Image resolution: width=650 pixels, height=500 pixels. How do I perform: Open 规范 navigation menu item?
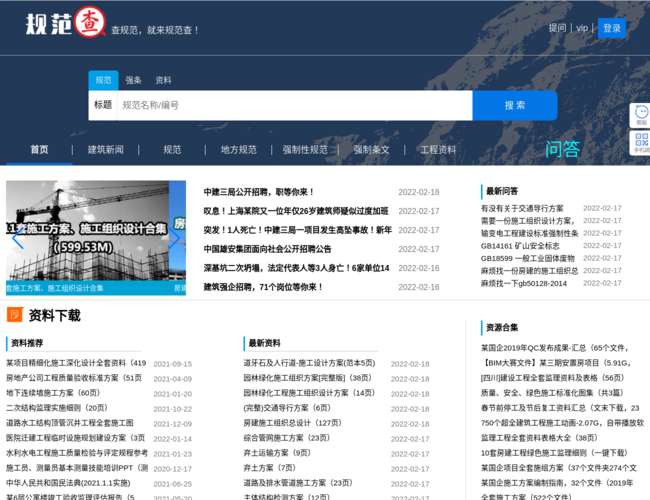[x=172, y=150]
